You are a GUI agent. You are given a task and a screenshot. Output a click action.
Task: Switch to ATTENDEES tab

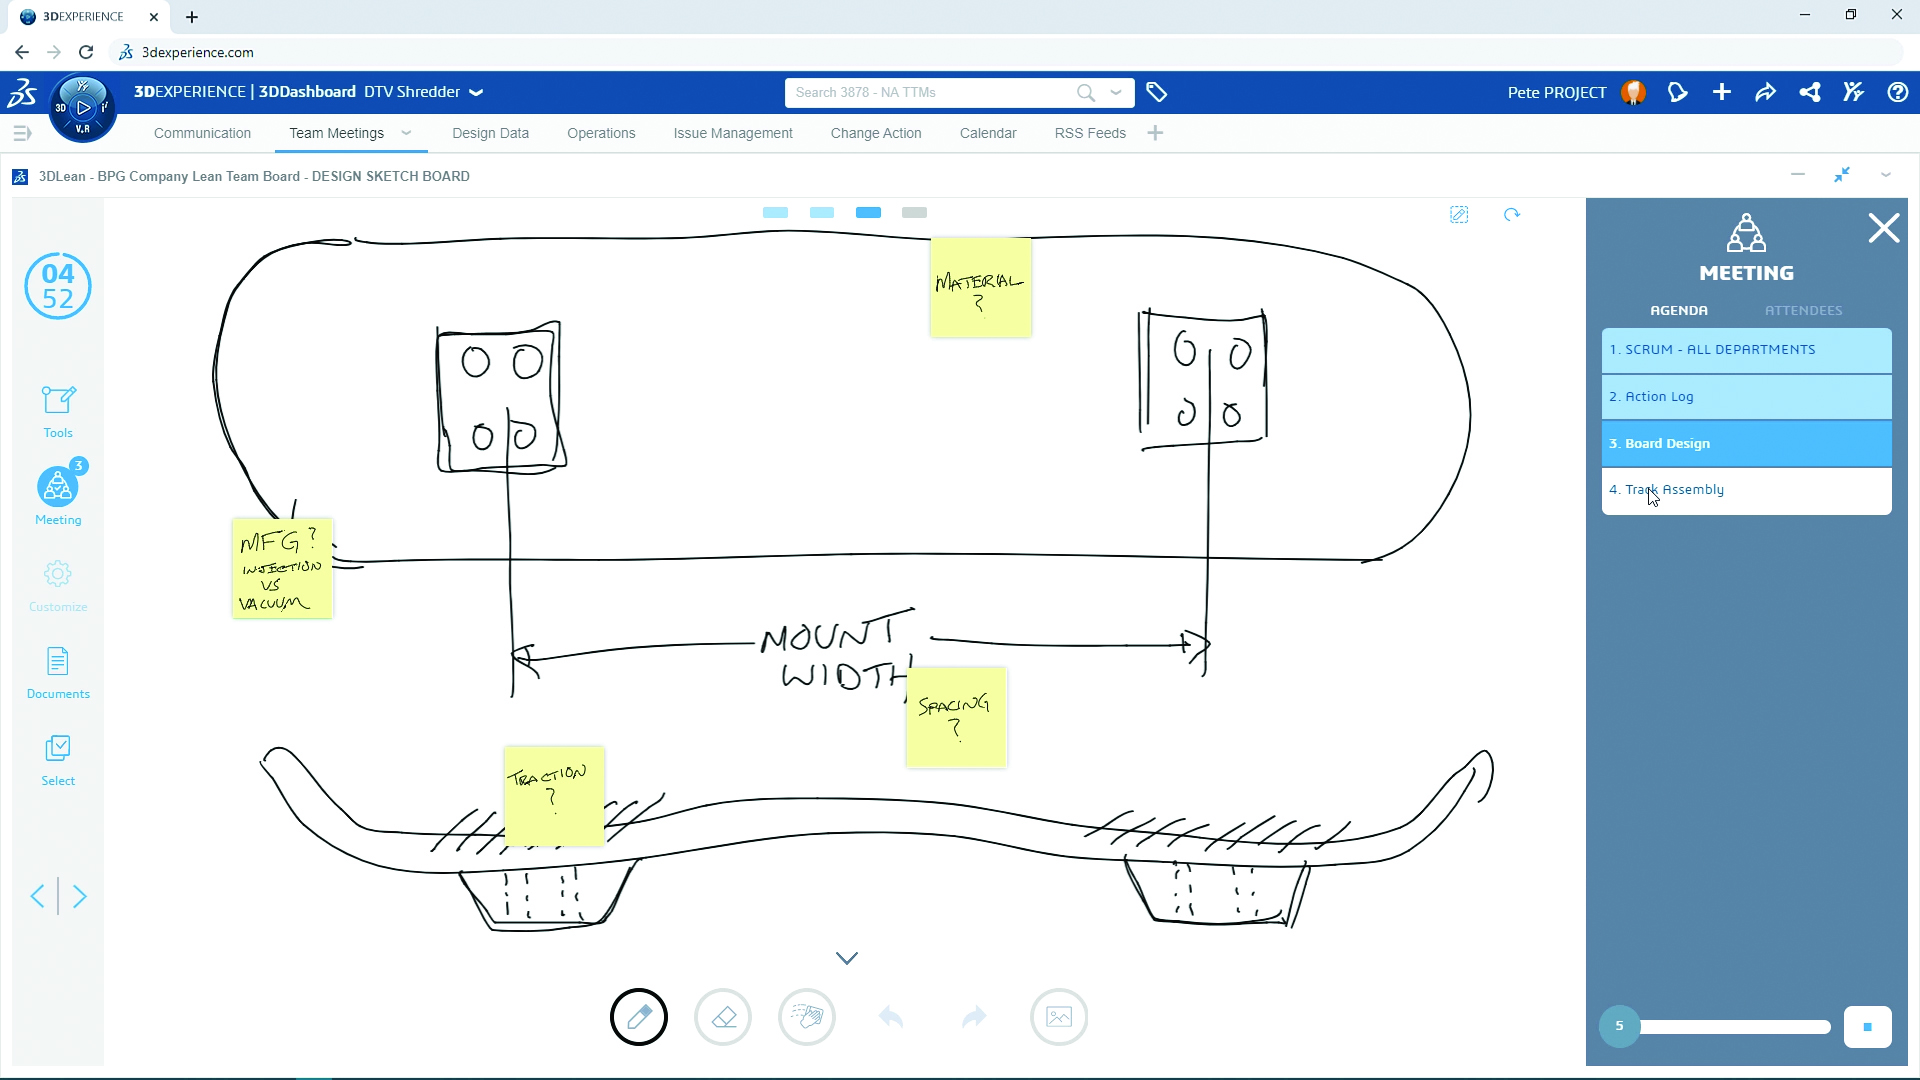coord(1803,310)
